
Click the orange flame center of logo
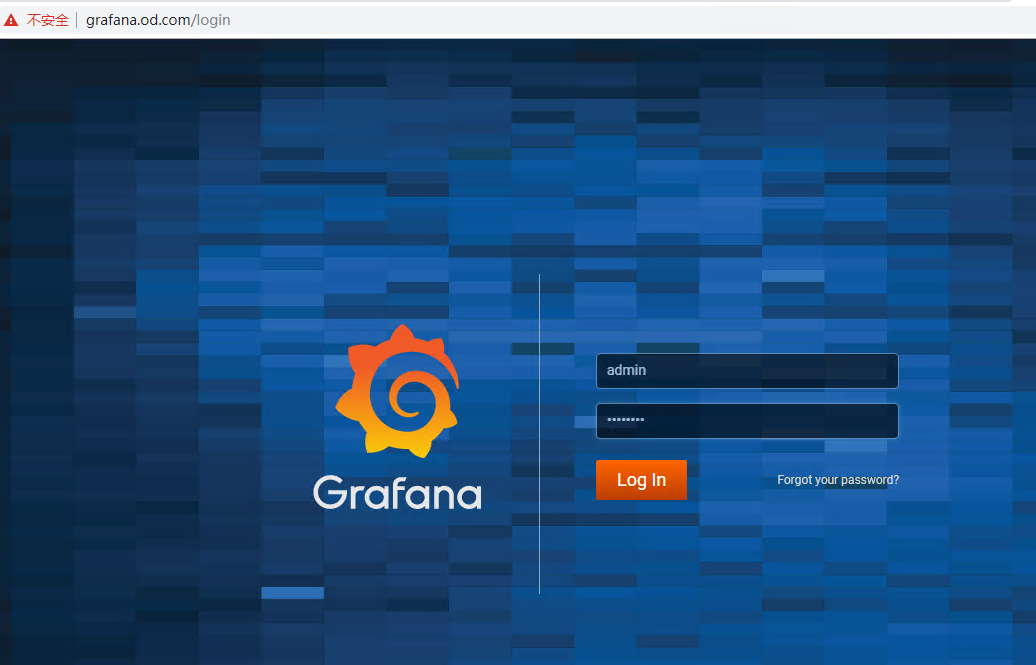click(405, 398)
